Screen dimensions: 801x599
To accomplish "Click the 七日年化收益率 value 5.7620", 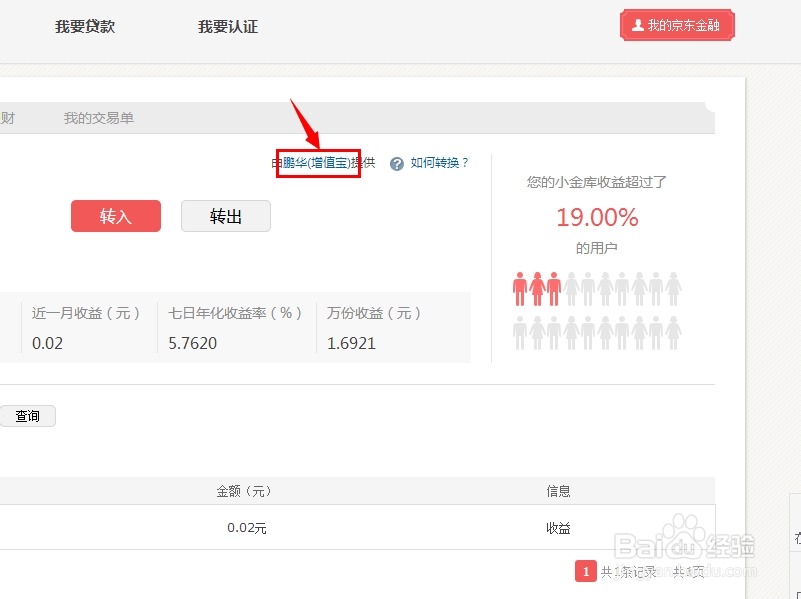I will tap(193, 343).
